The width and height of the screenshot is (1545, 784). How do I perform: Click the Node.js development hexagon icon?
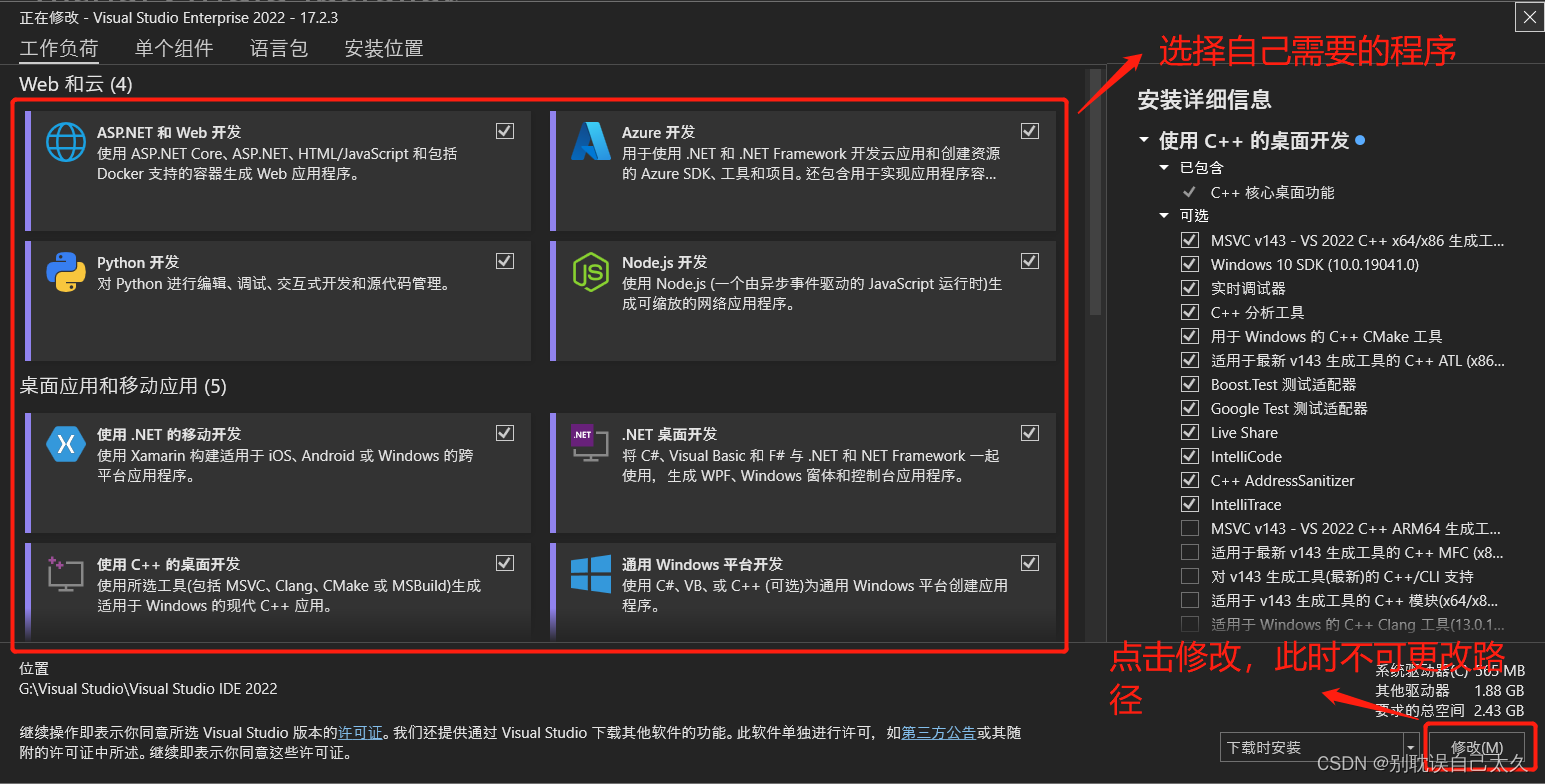[591, 272]
